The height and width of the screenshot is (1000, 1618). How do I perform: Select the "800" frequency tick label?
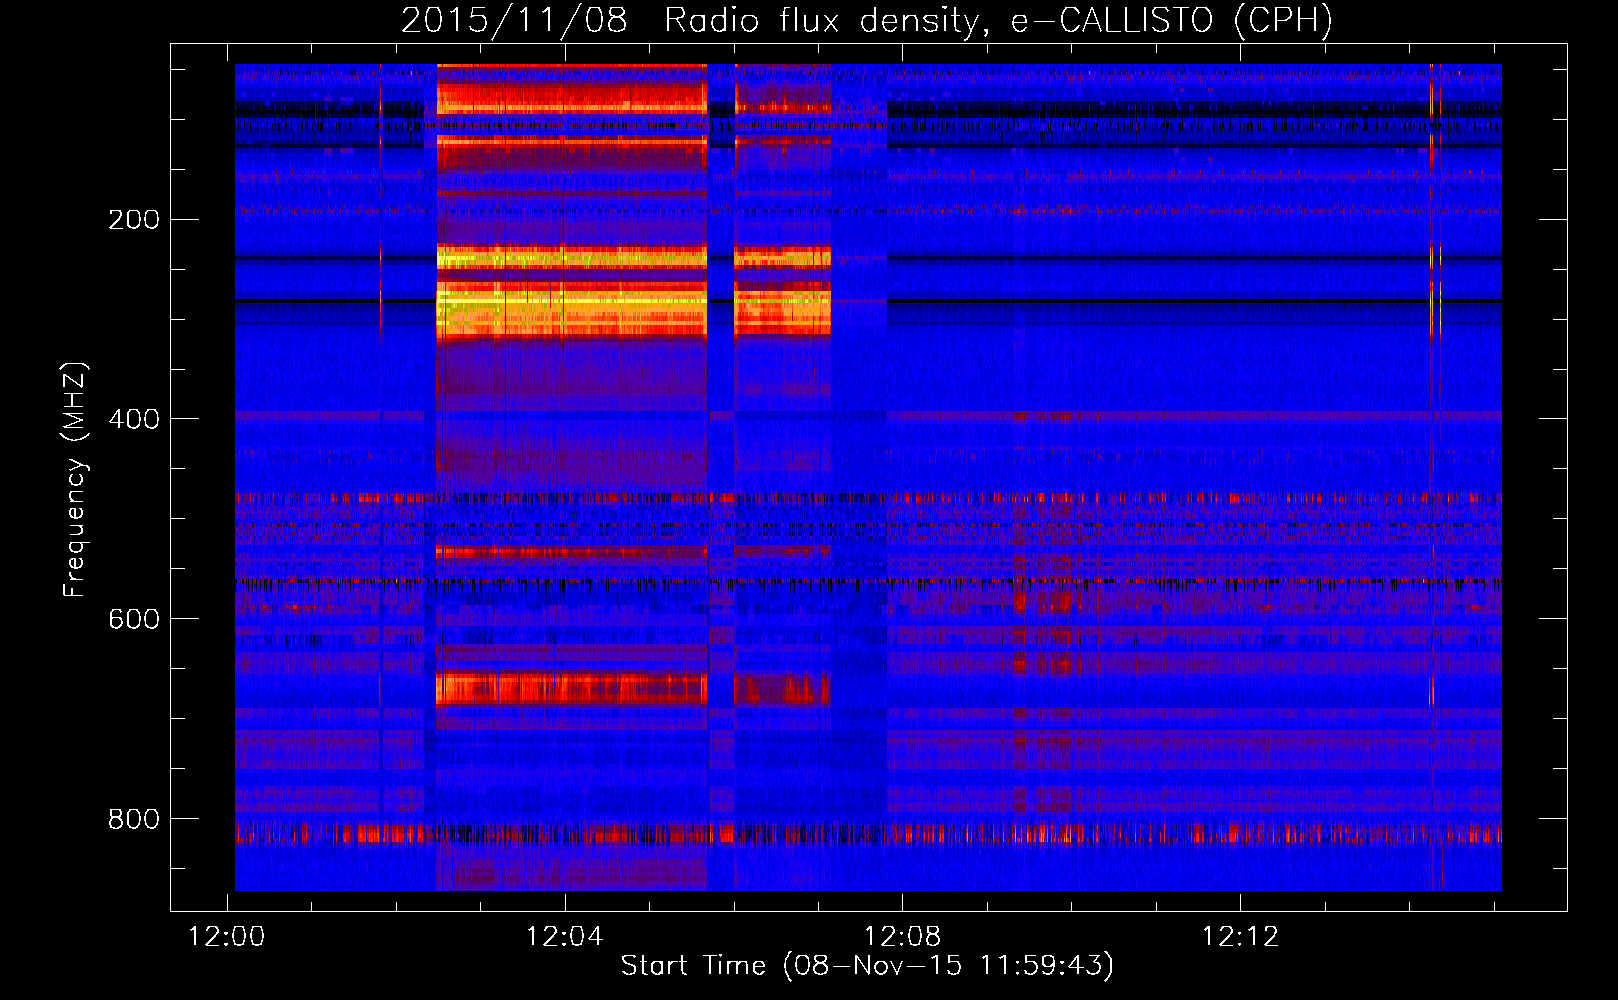(134, 819)
